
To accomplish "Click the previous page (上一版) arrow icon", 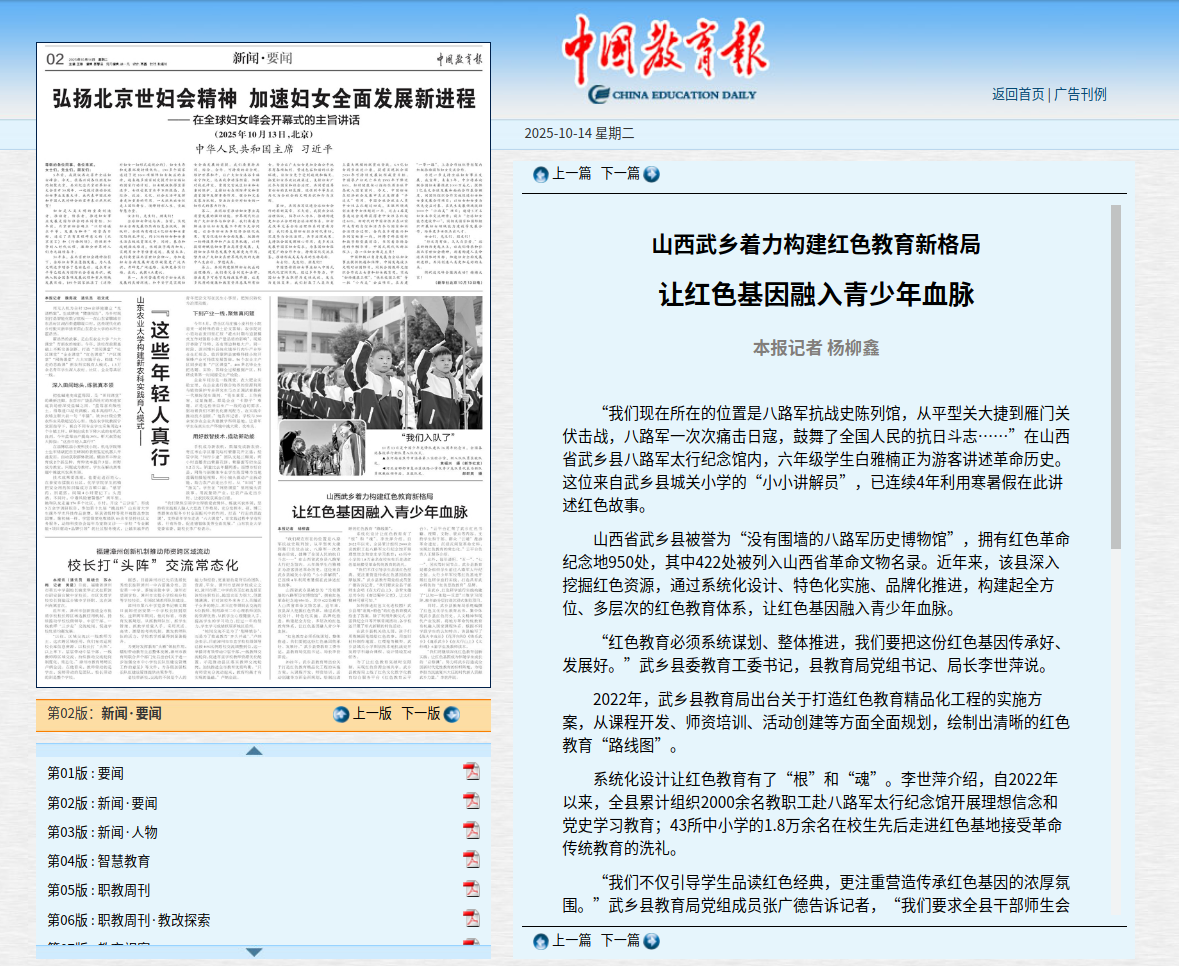I will (341, 714).
